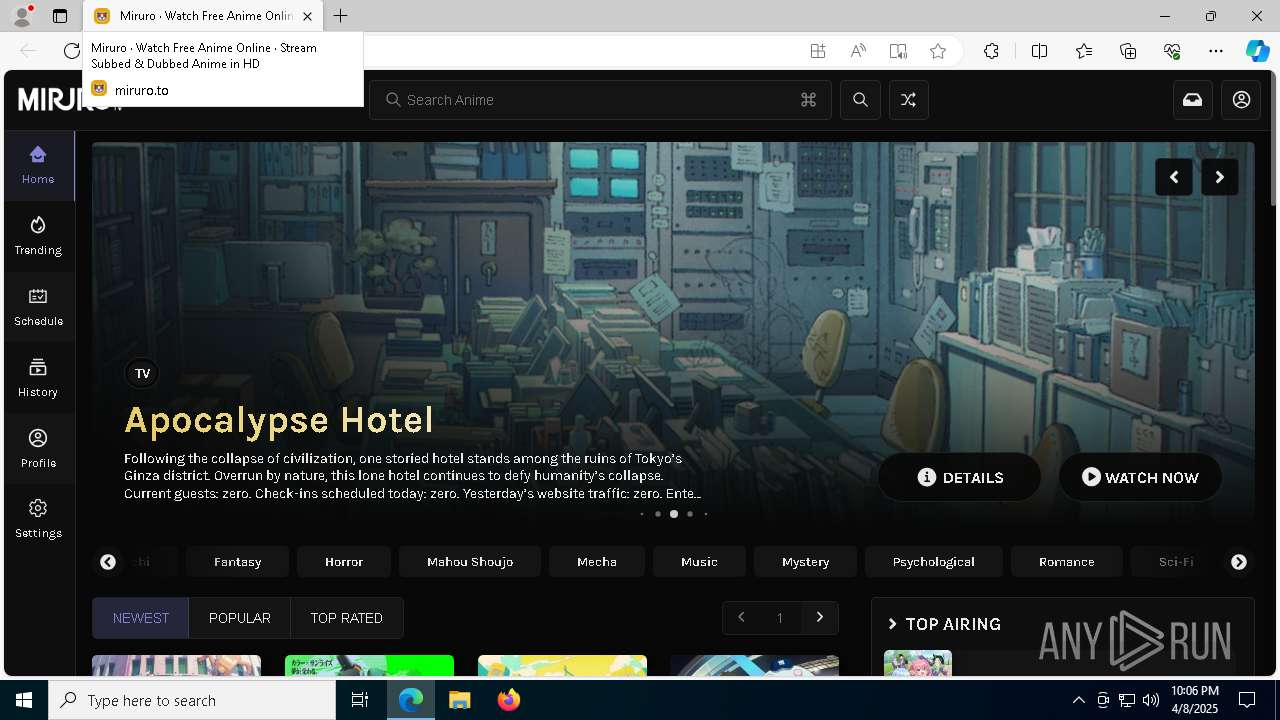Image resolution: width=1280 pixels, height=720 pixels.
Task: Click in the Search Anime field
Action: (600, 100)
